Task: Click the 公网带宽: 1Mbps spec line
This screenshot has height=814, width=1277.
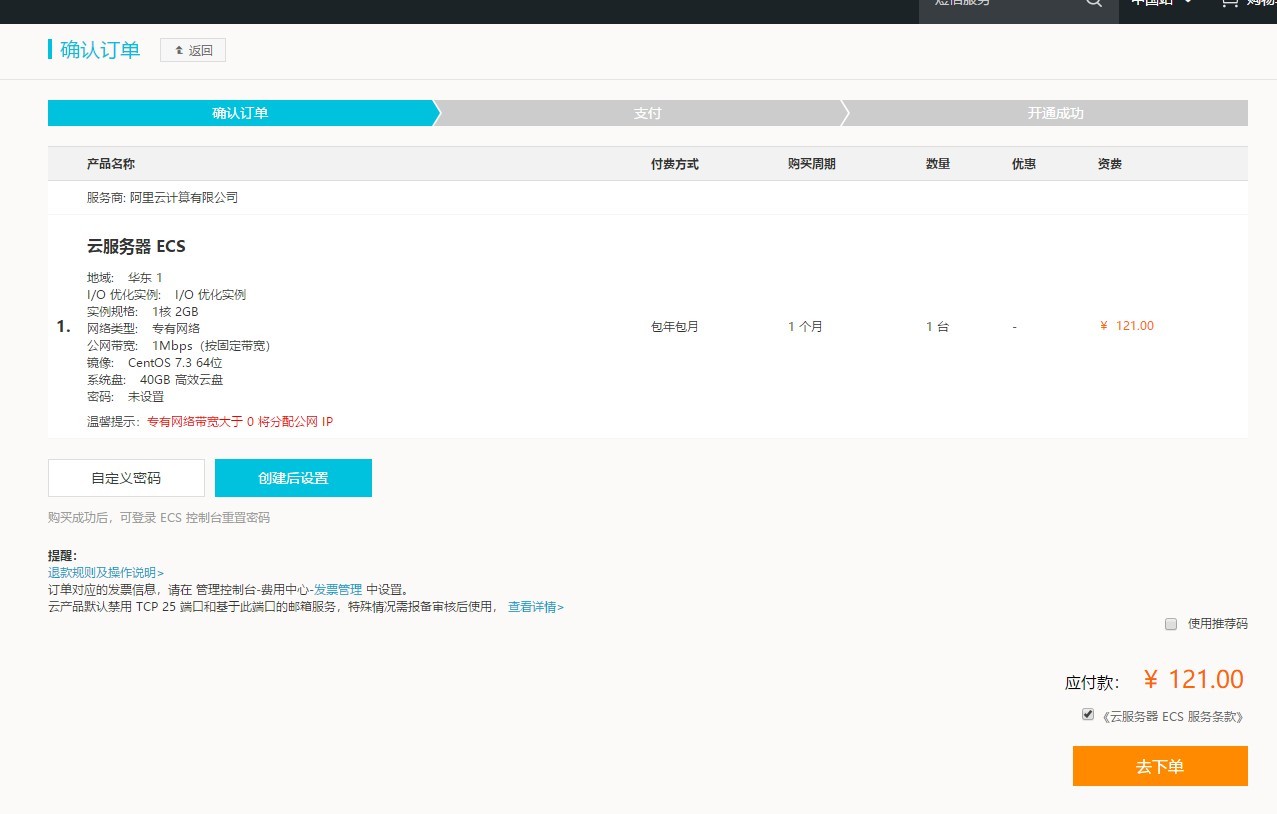Action: pyautogui.click(x=179, y=346)
